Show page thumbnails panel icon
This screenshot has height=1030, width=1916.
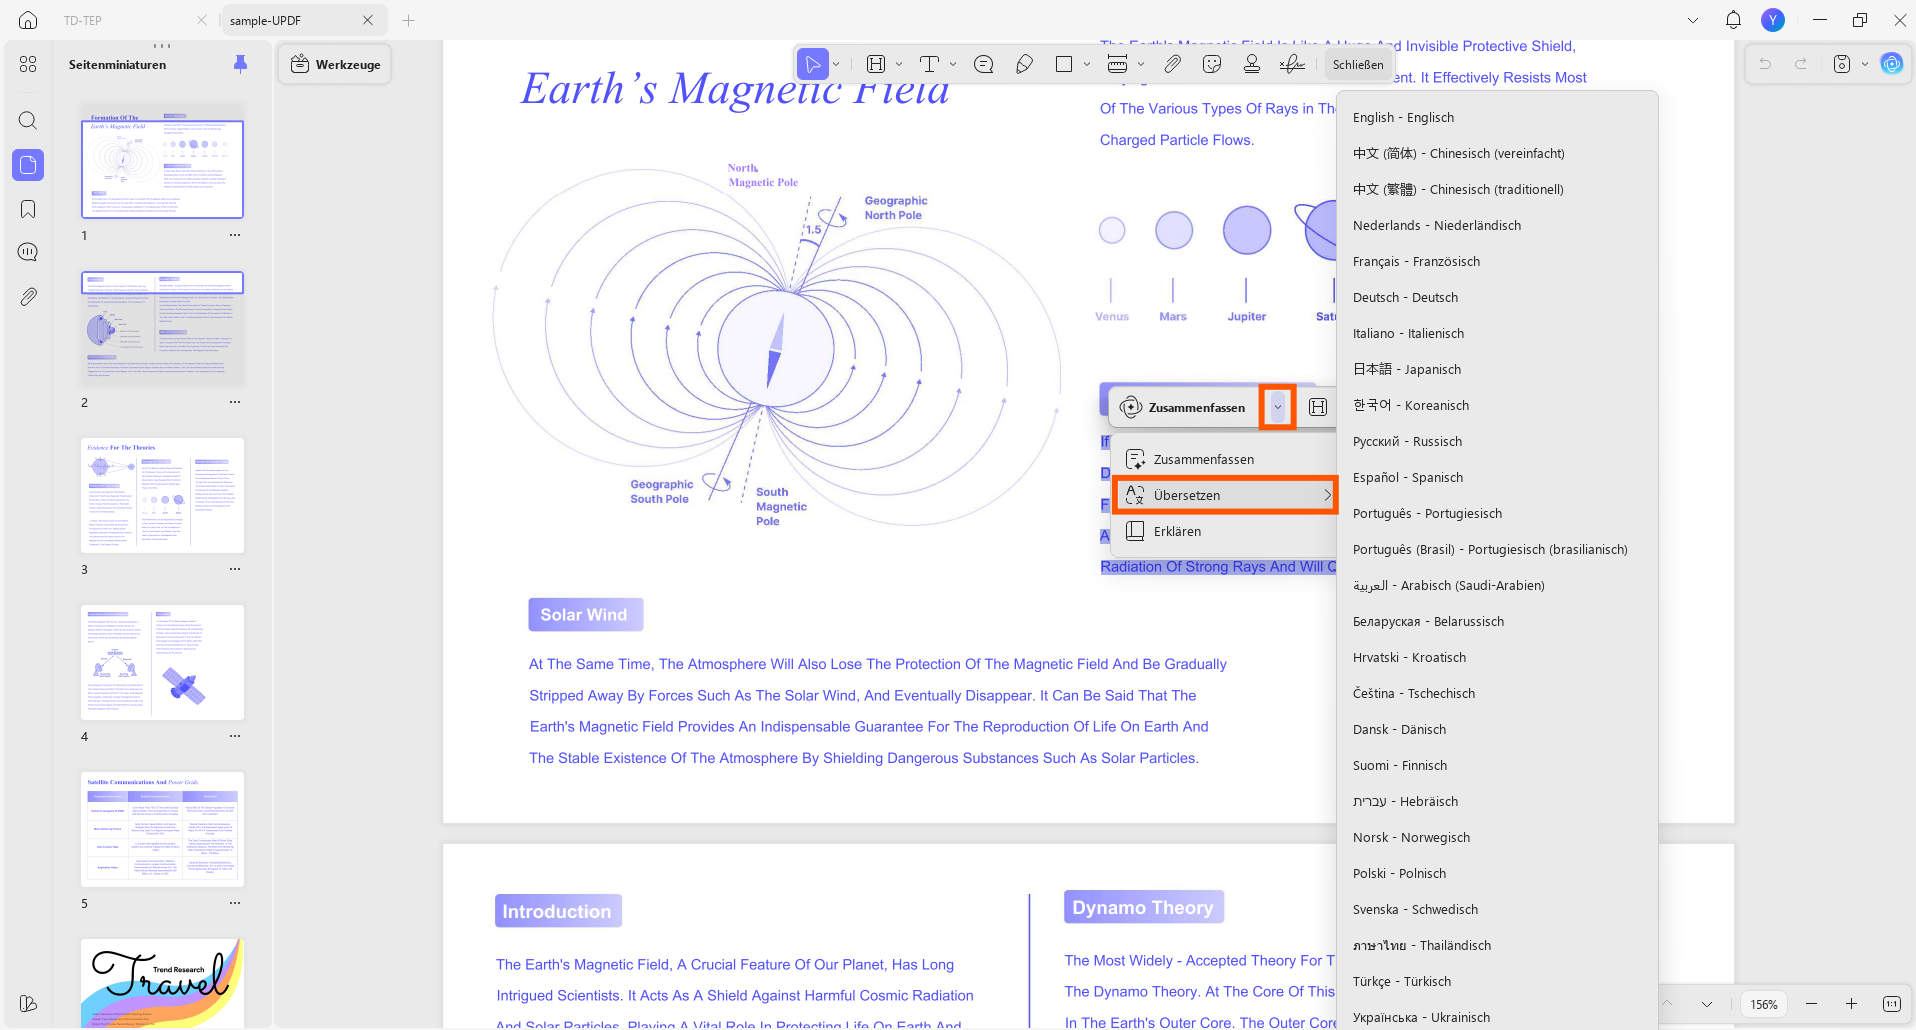28,165
